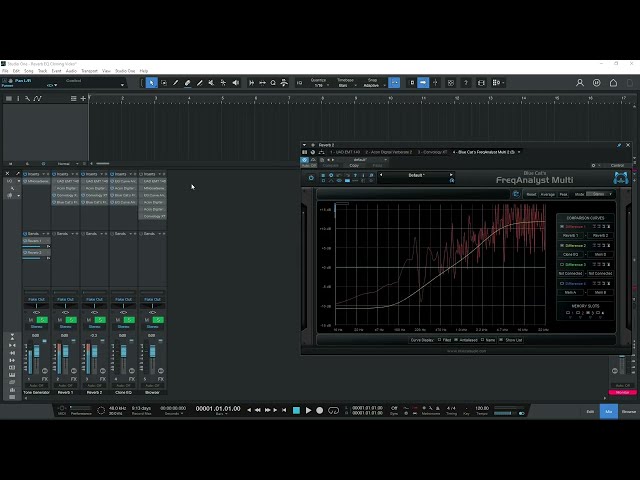Select the Listen speaker tool
The width and height of the screenshot is (640, 480).
click(236, 83)
